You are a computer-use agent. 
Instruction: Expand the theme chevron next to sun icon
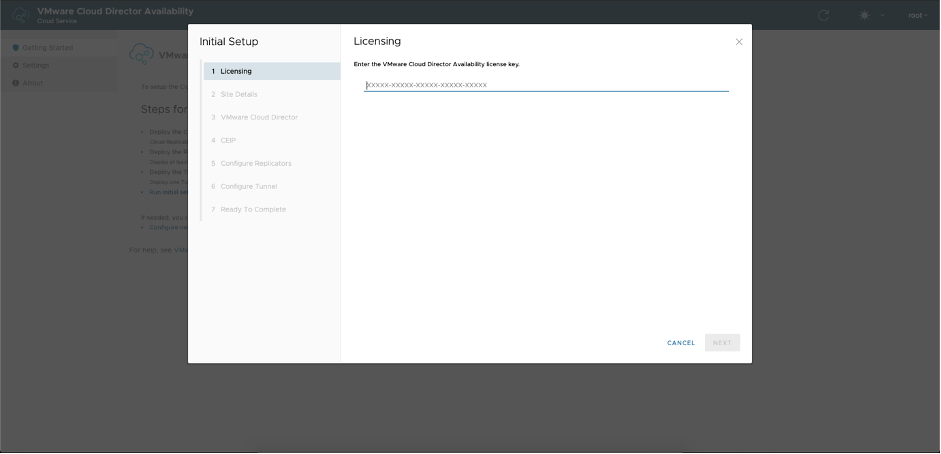click(x=882, y=16)
